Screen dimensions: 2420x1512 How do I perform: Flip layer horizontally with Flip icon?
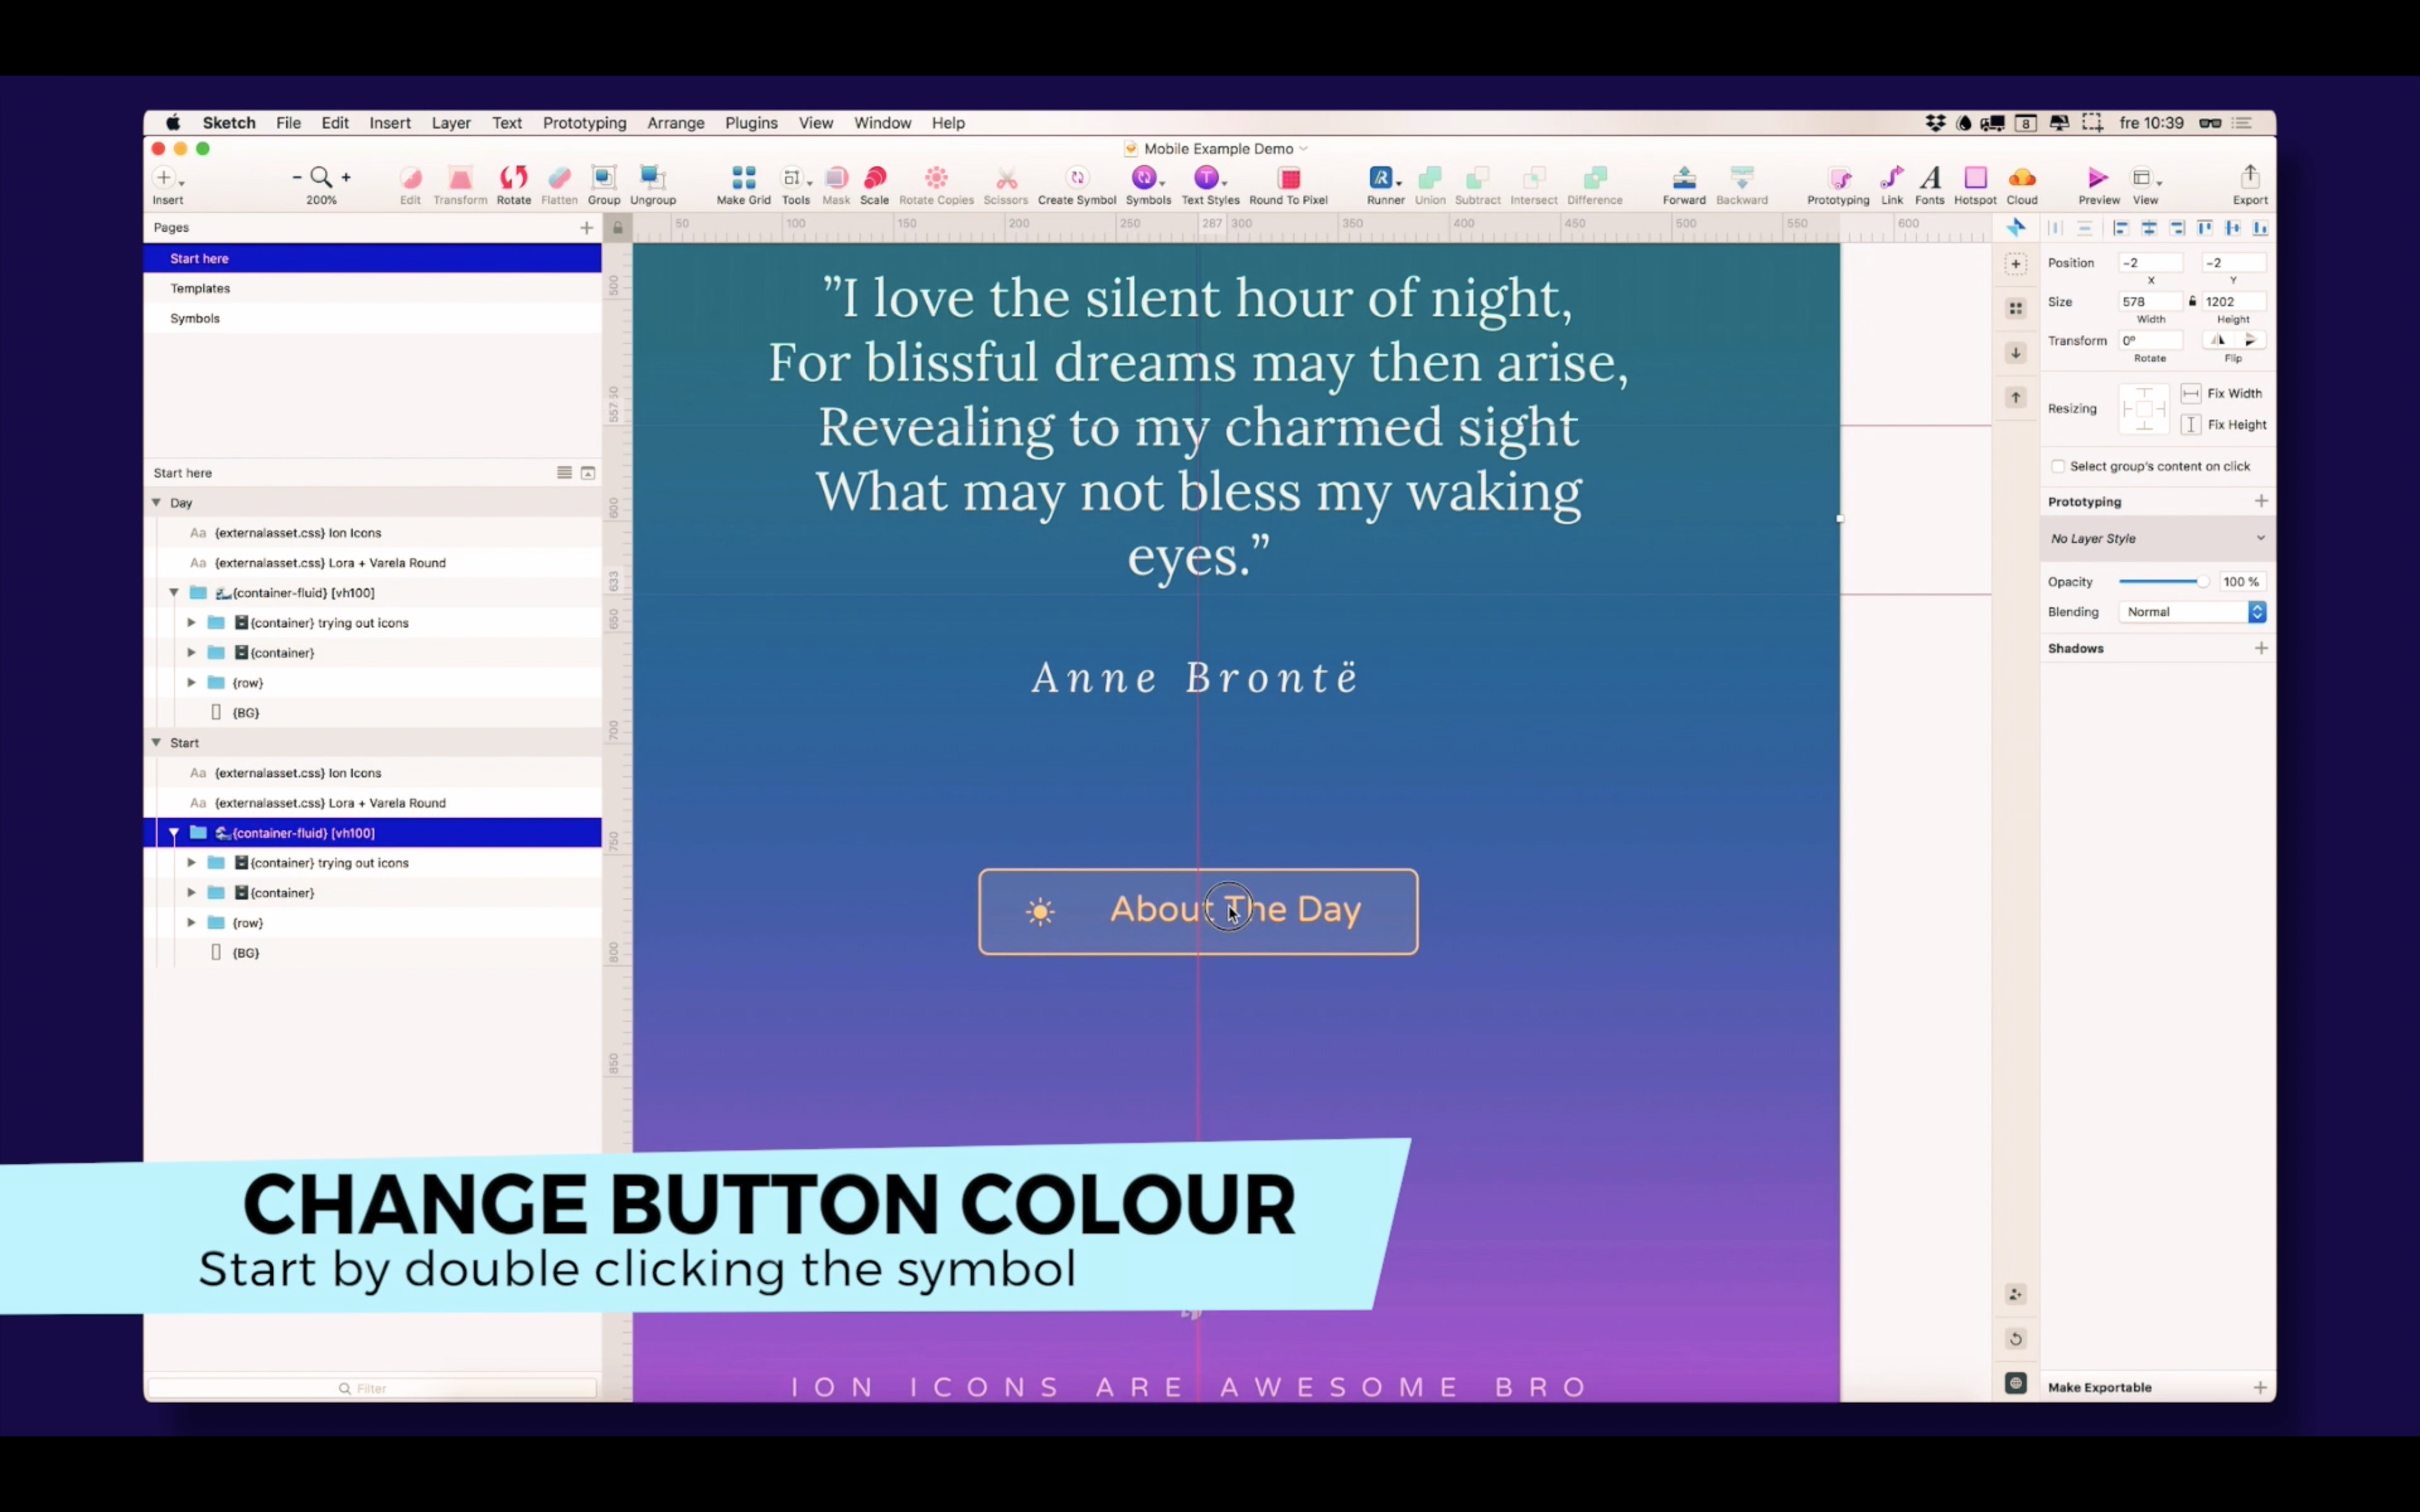click(2217, 340)
